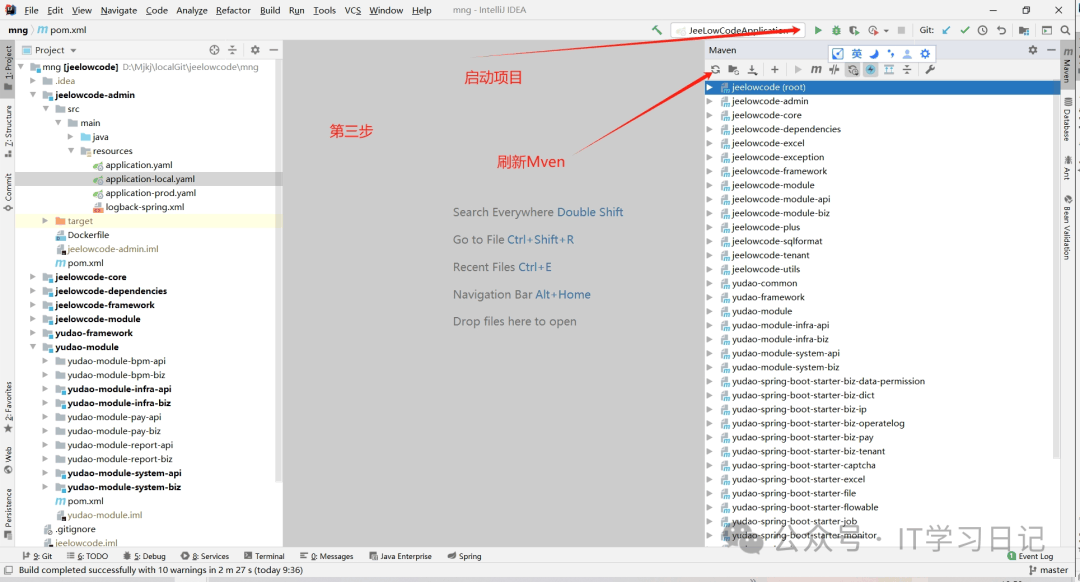Click the Git update project arrow
This screenshot has width=1080, height=582.
tap(946, 30)
